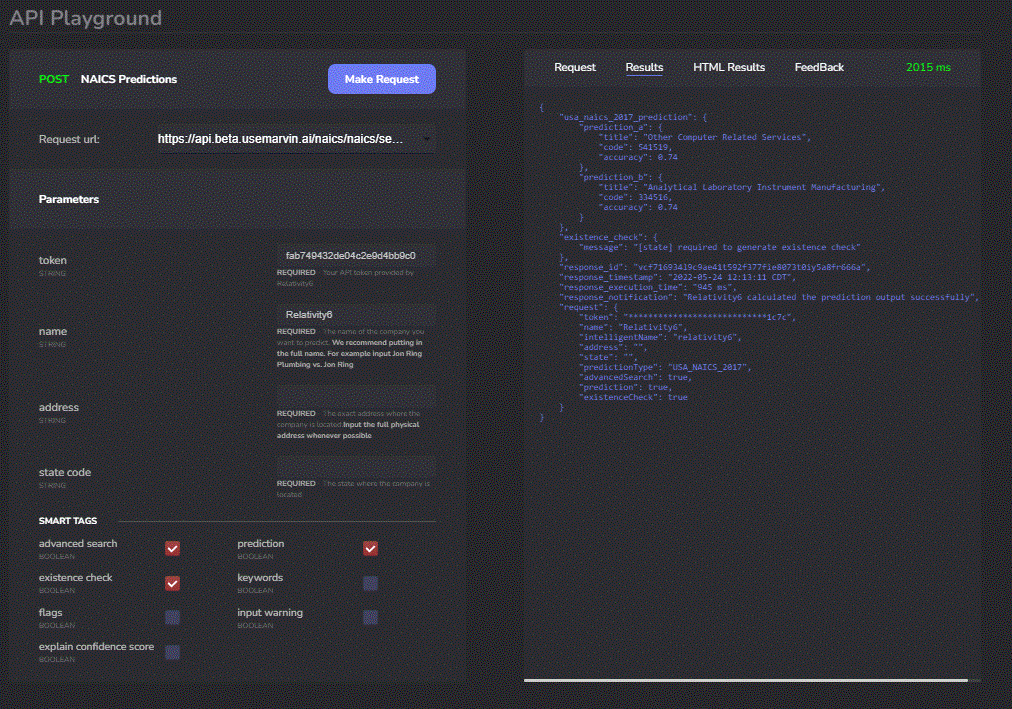The image size is (1012, 709).
Task: Click the 2015 ms response time
Action: [x=928, y=67]
